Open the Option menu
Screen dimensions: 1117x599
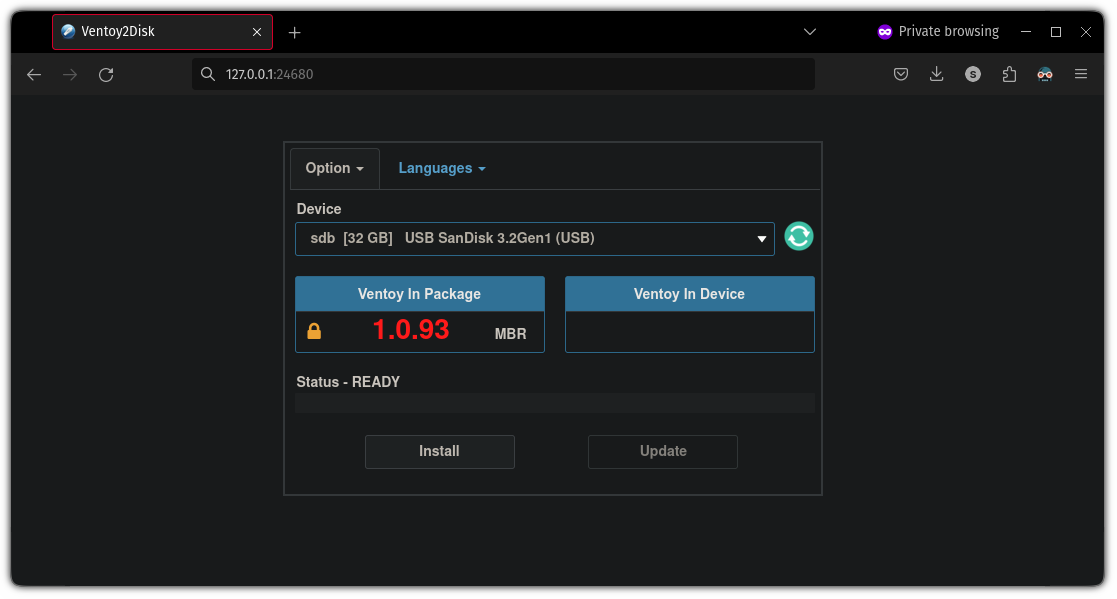point(334,168)
